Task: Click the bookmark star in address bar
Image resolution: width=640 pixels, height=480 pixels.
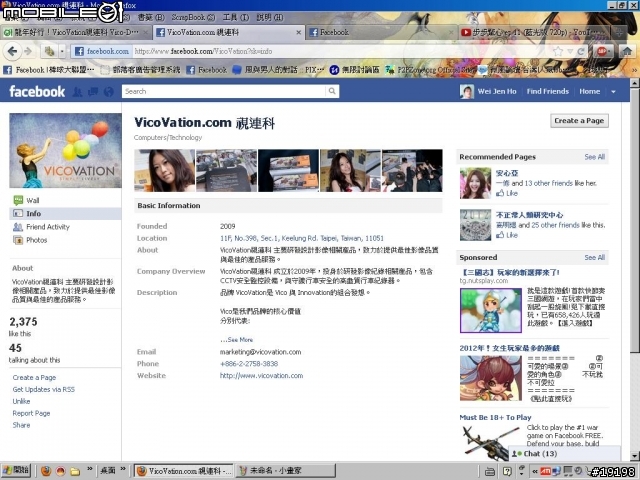Action: (558, 51)
